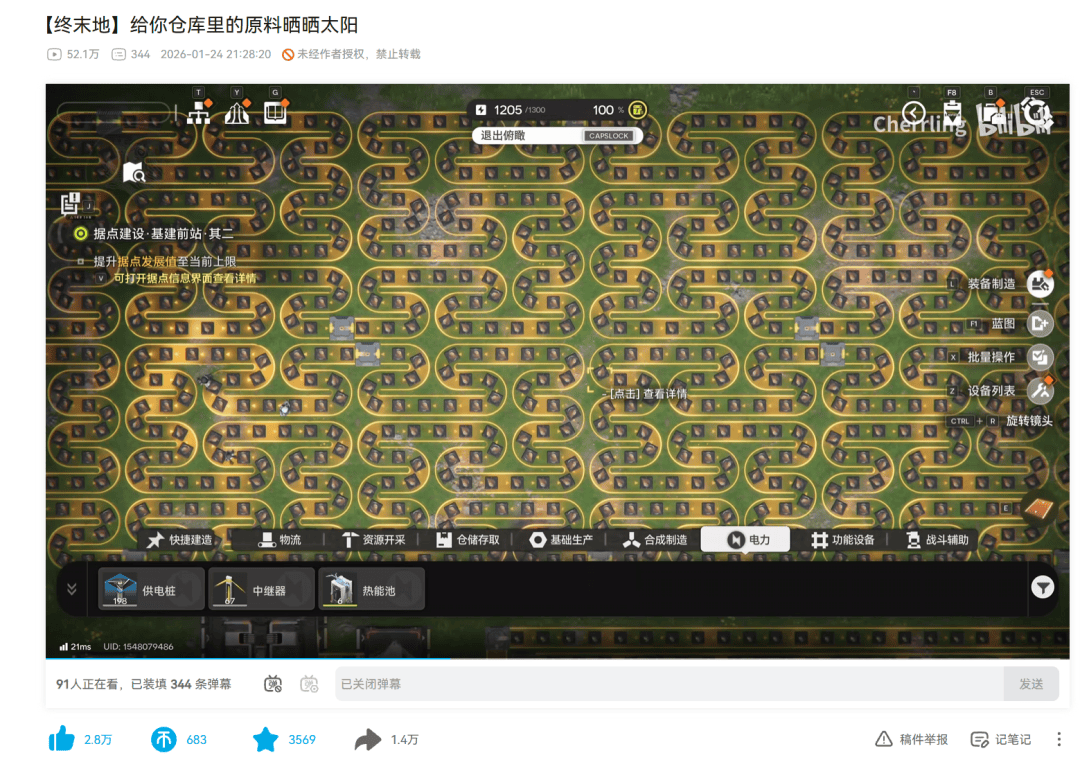Viewport: 1080px width, 762px height.
Task: Switch to the 物流 category tab
Action: pyautogui.click(x=280, y=540)
